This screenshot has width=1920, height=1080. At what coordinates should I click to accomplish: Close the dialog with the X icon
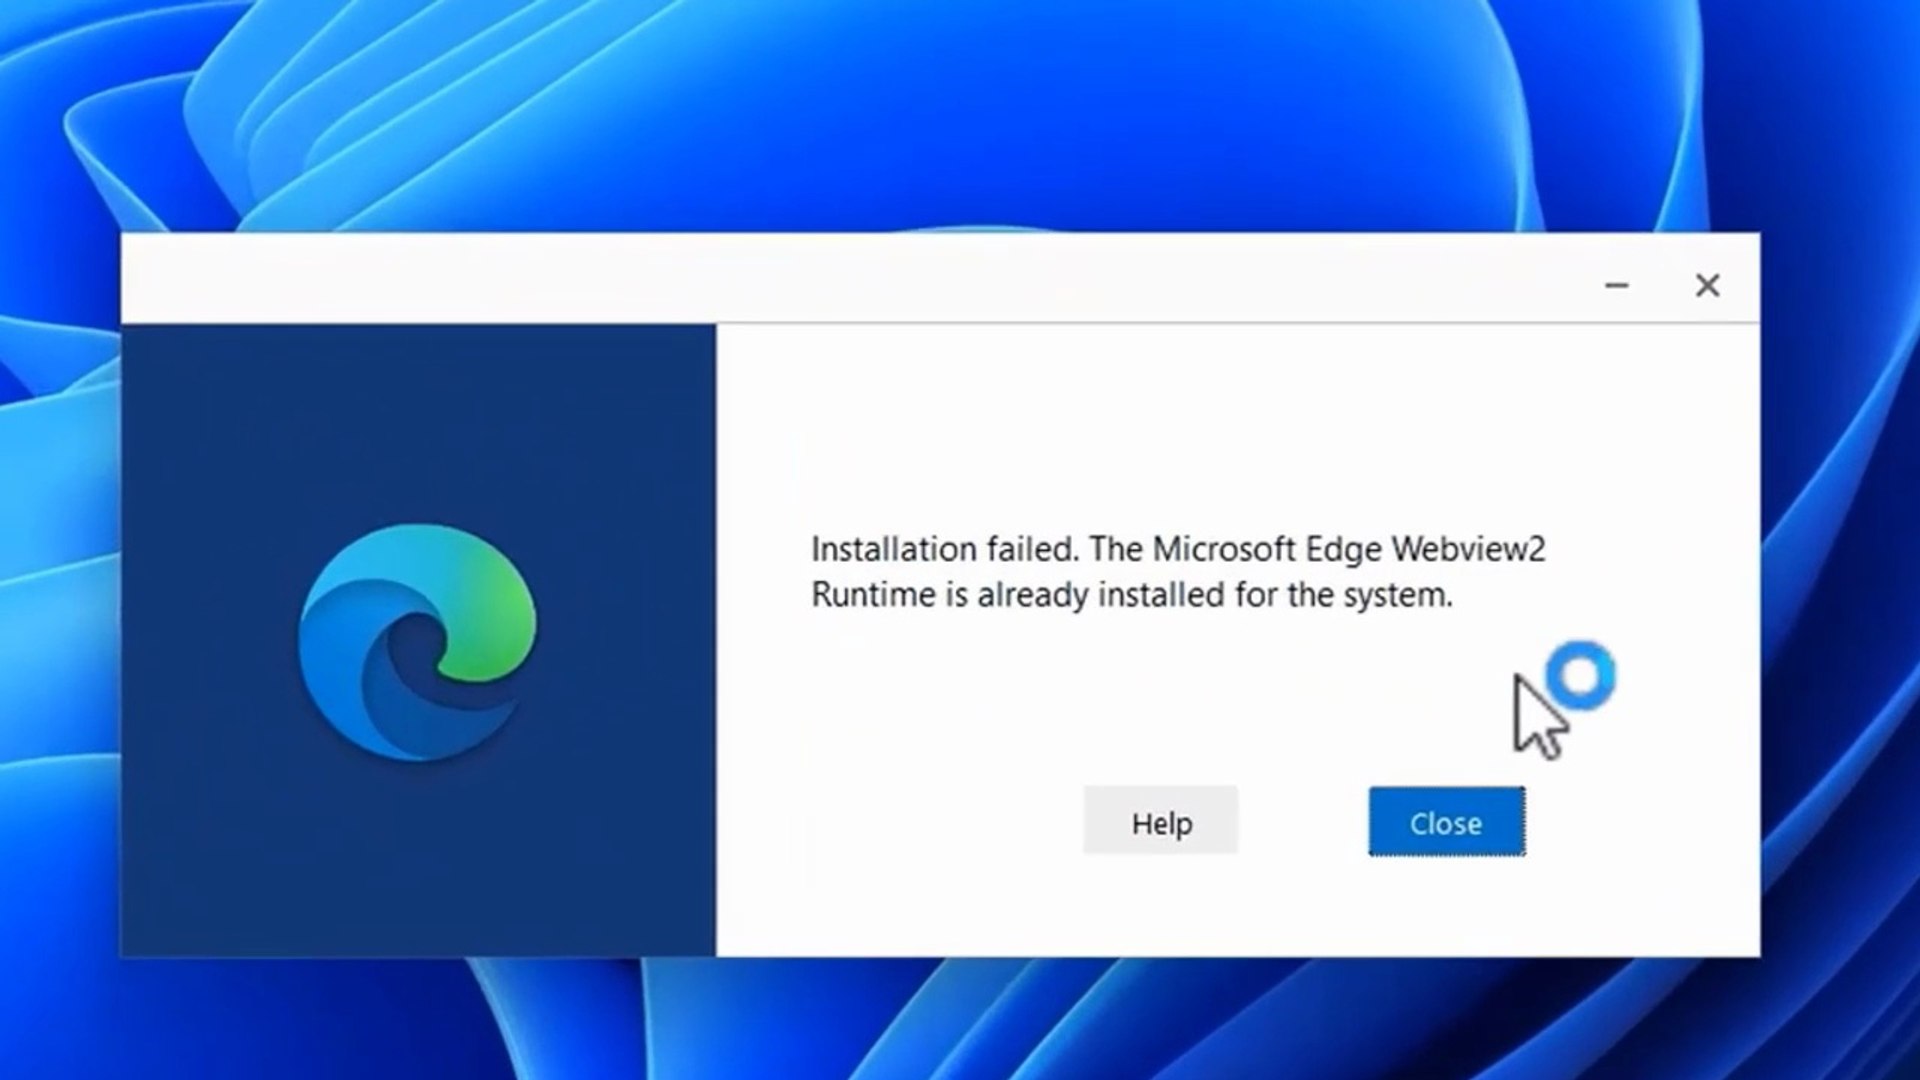[1707, 286]
